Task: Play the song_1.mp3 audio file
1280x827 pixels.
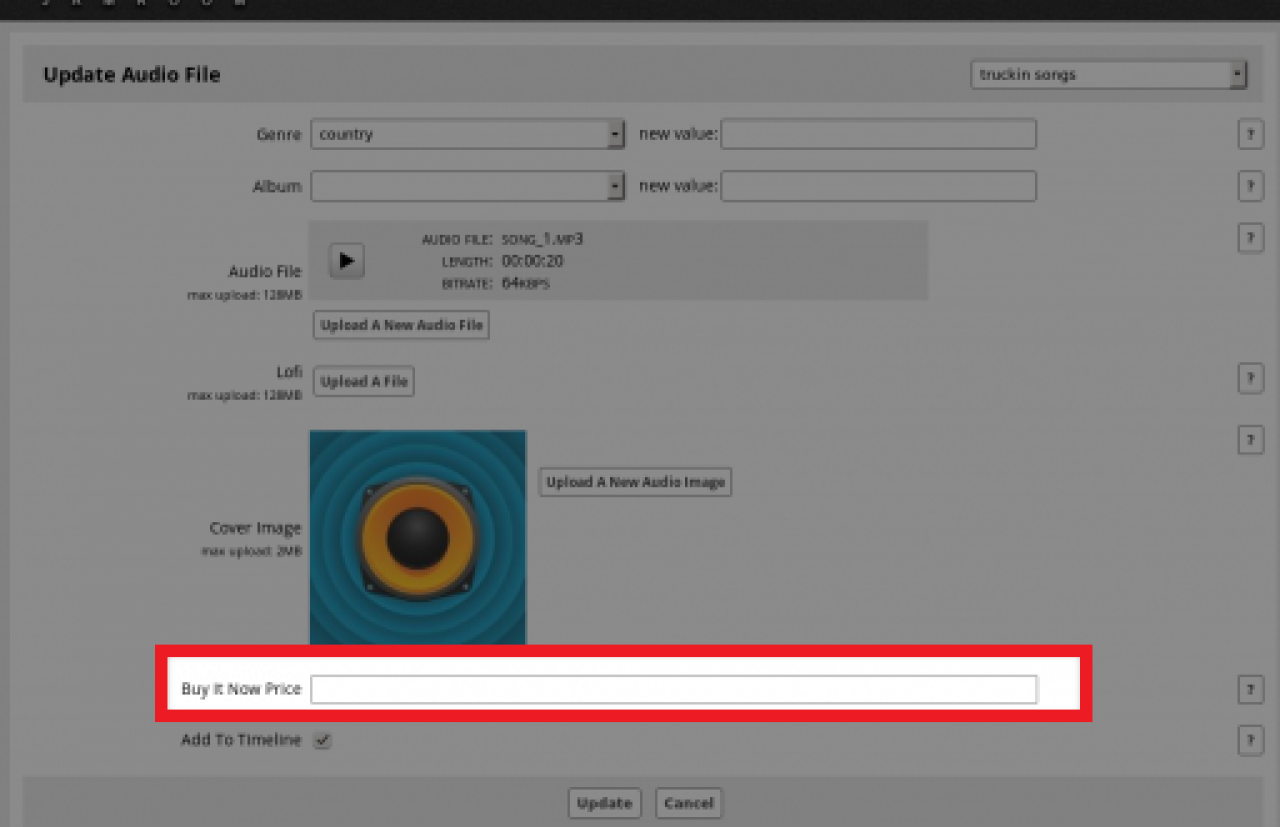Action: point(346,261)
